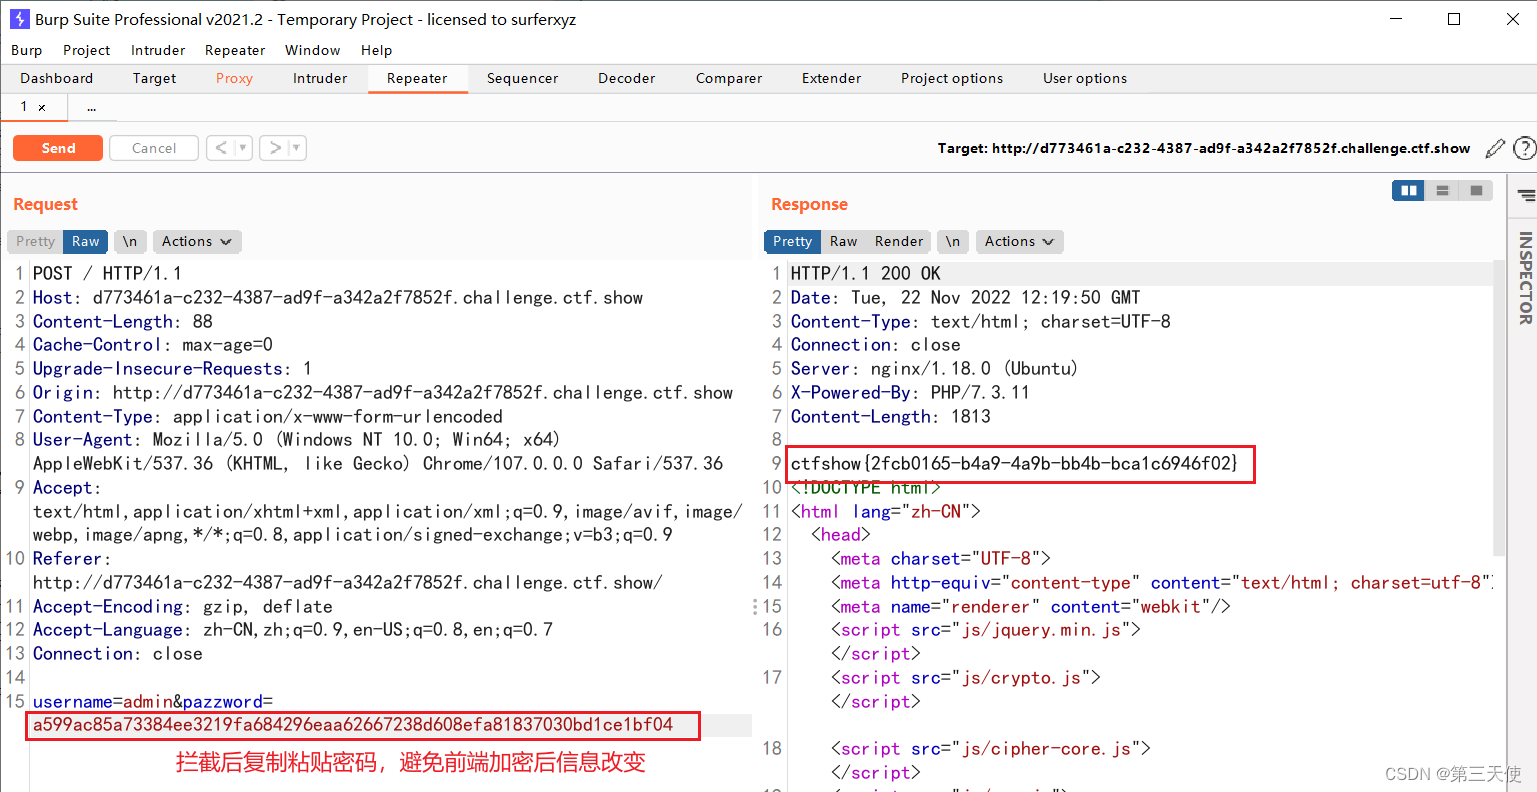
Task: Open request Actions dropdown
Action: (x=197, y=241)
